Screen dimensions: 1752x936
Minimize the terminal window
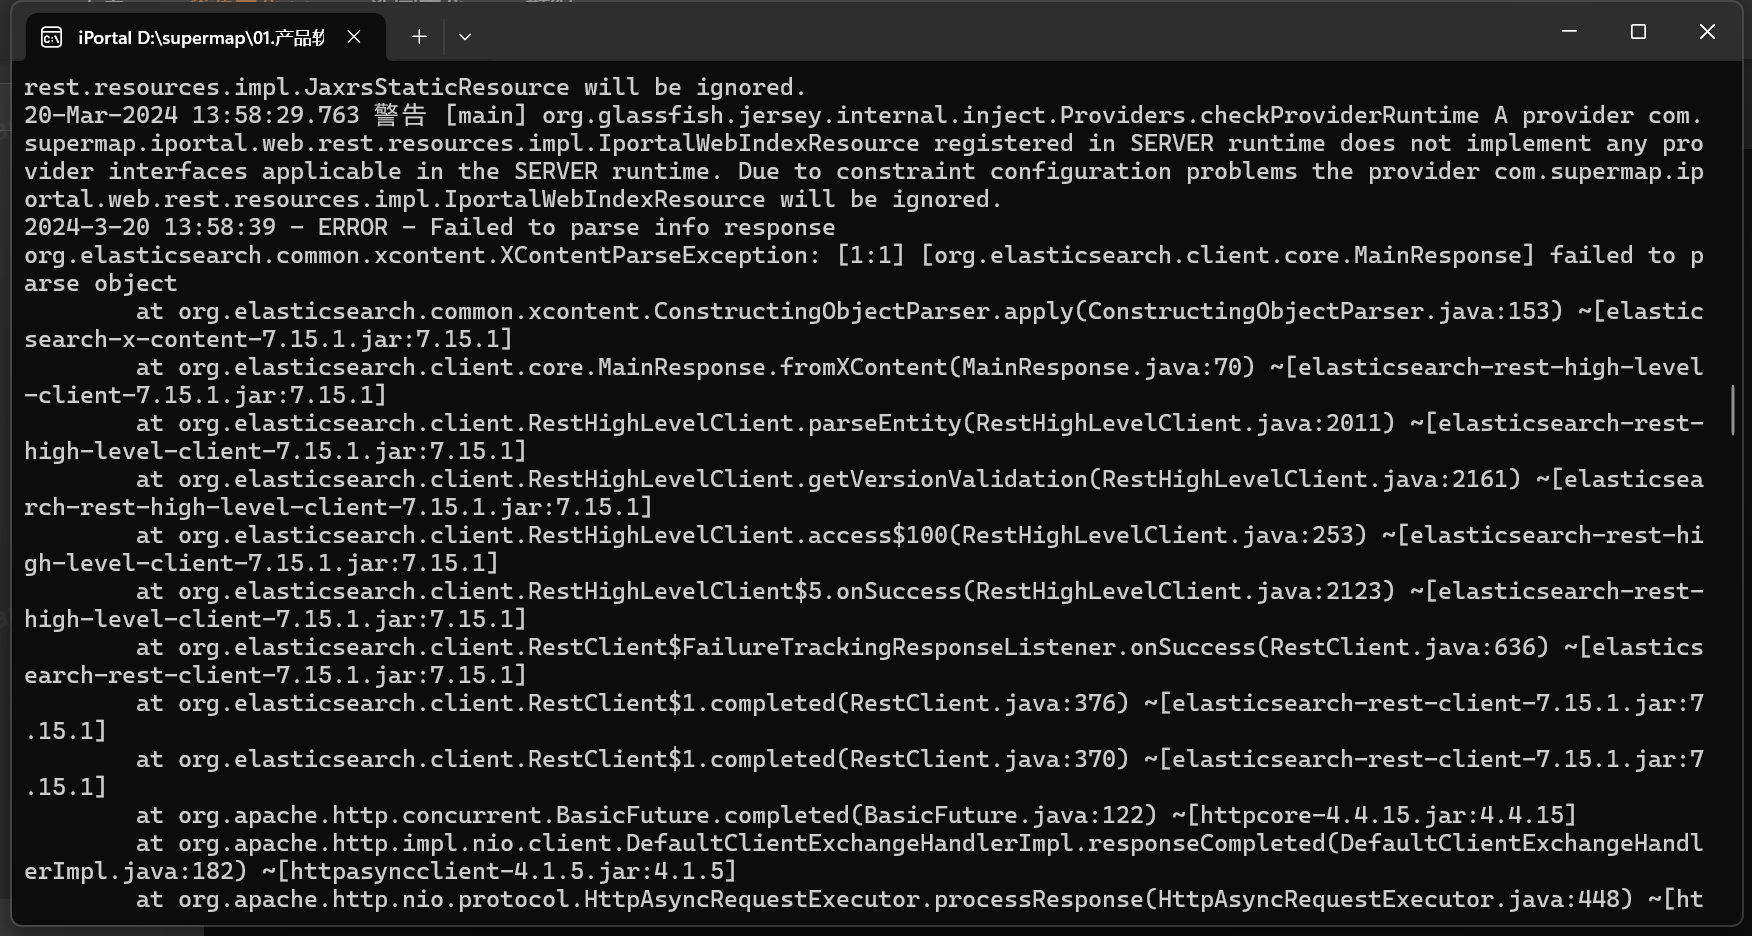coord(1569,32)
